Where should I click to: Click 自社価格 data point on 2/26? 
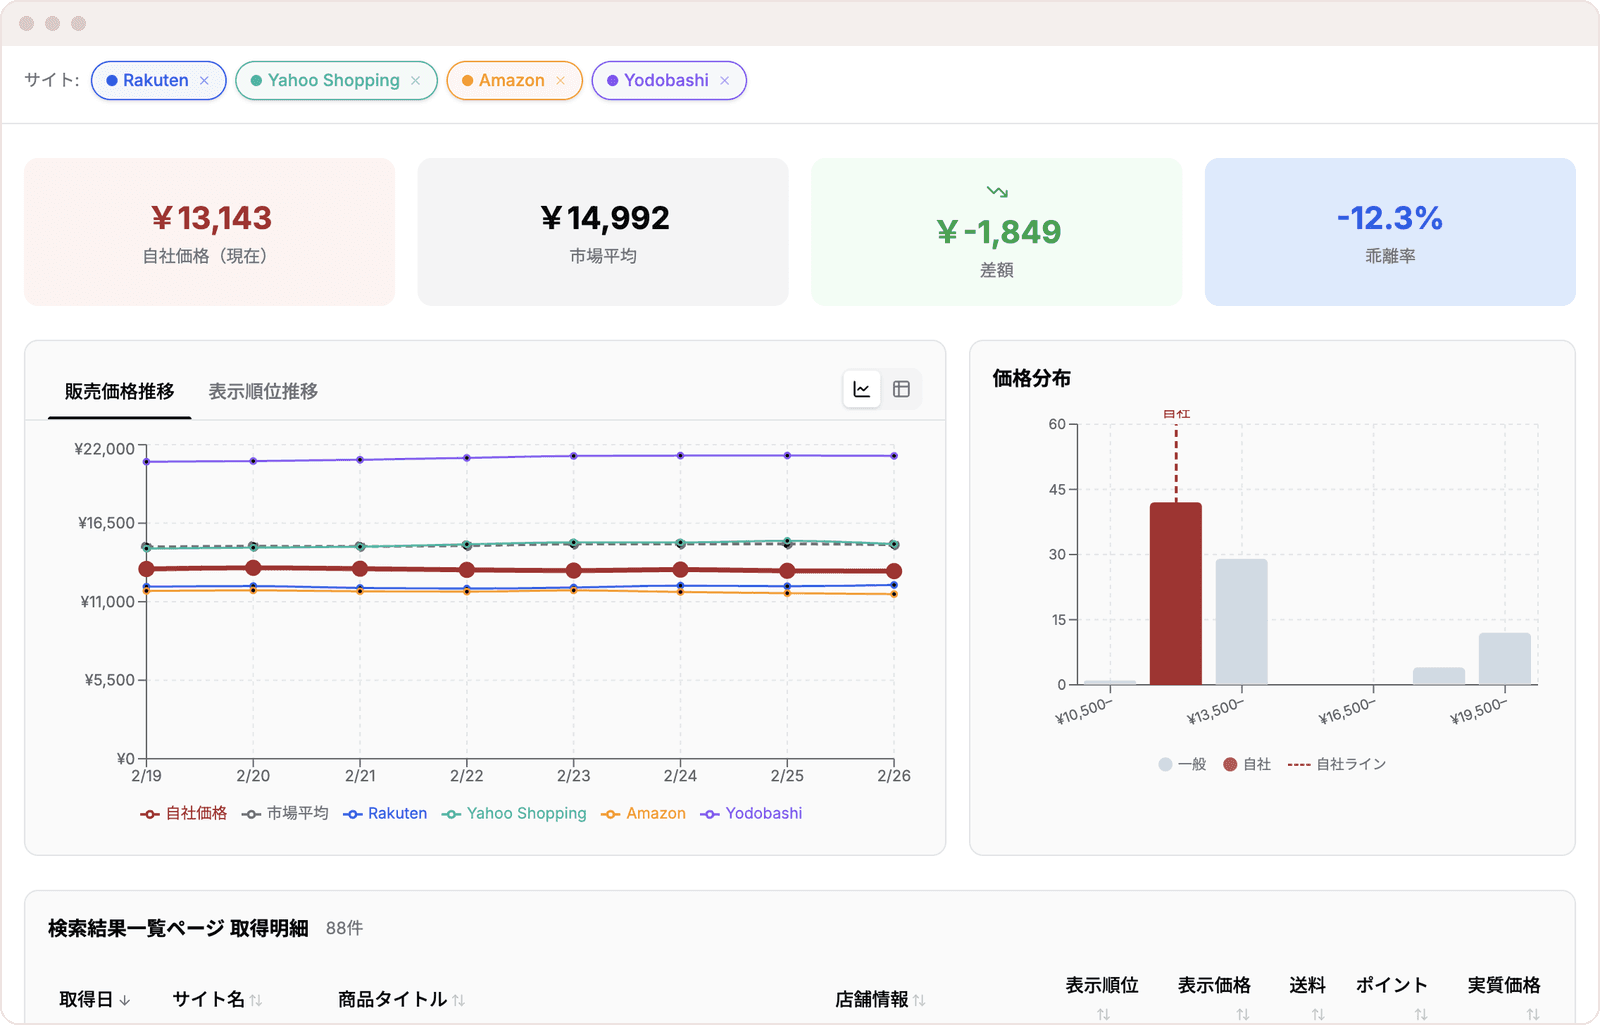[894, 571]
